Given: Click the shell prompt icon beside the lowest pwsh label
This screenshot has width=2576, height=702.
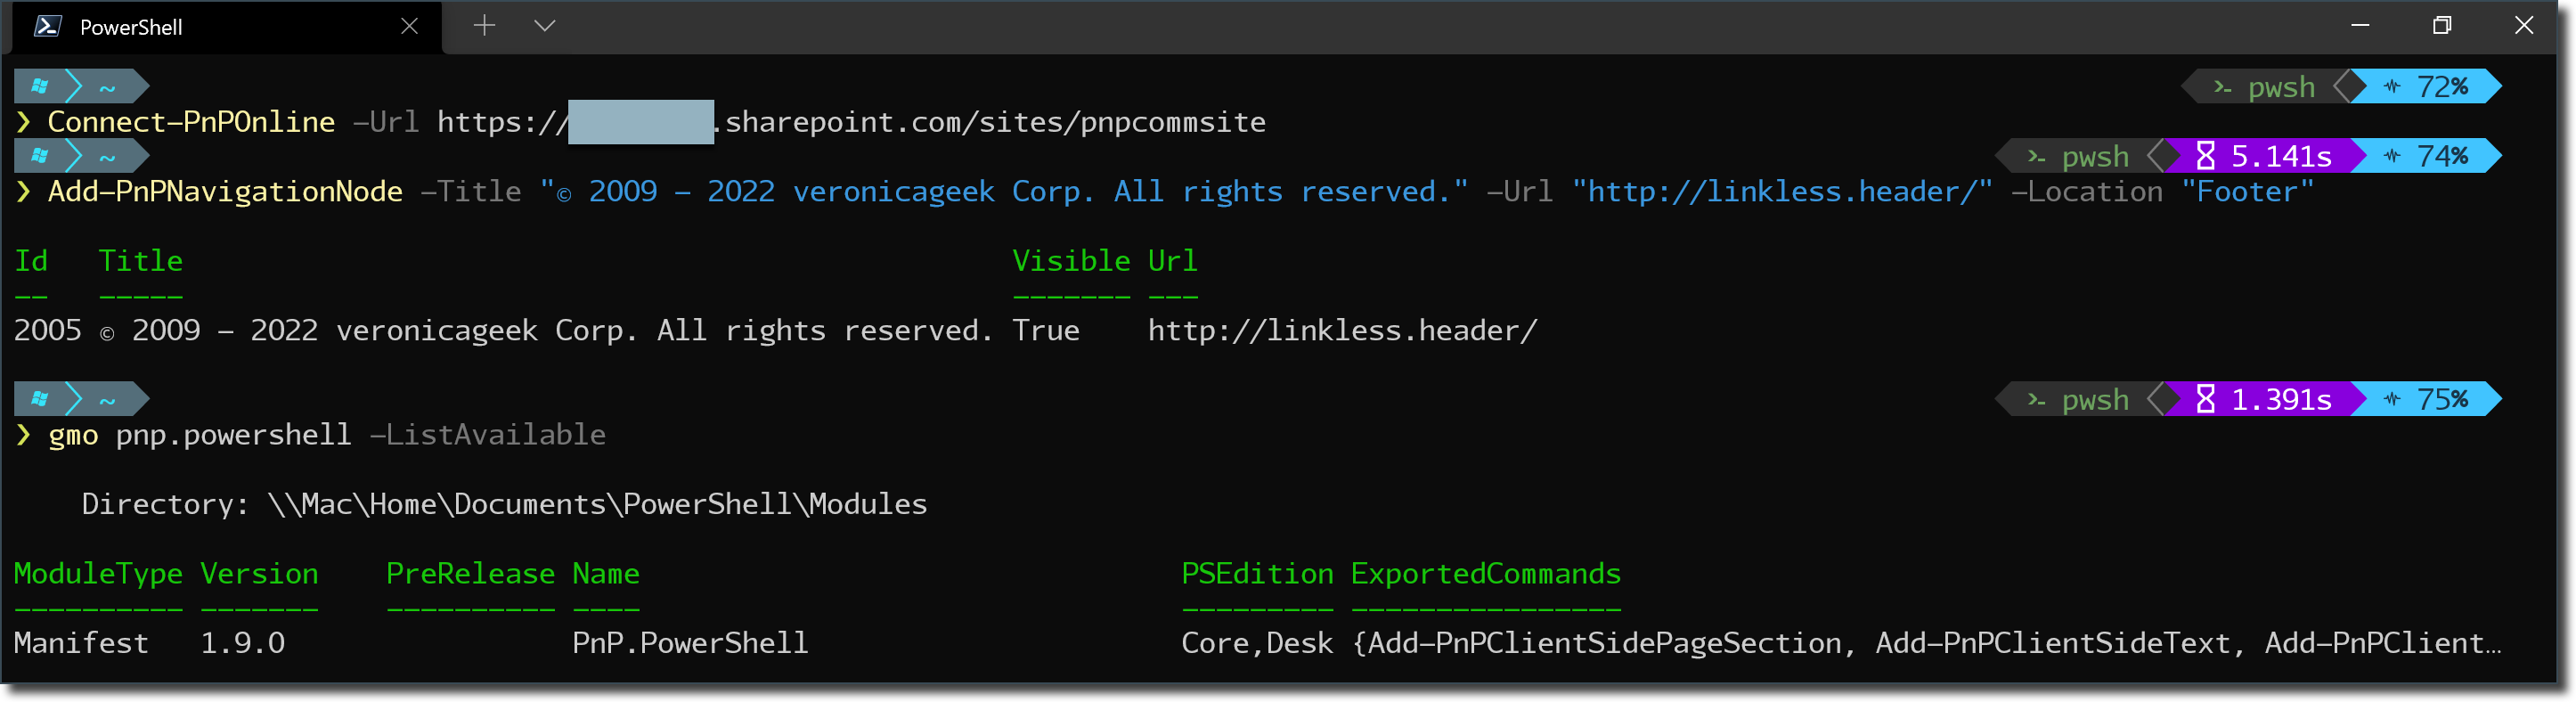Looking at the screenshot, I should 2035,399.
